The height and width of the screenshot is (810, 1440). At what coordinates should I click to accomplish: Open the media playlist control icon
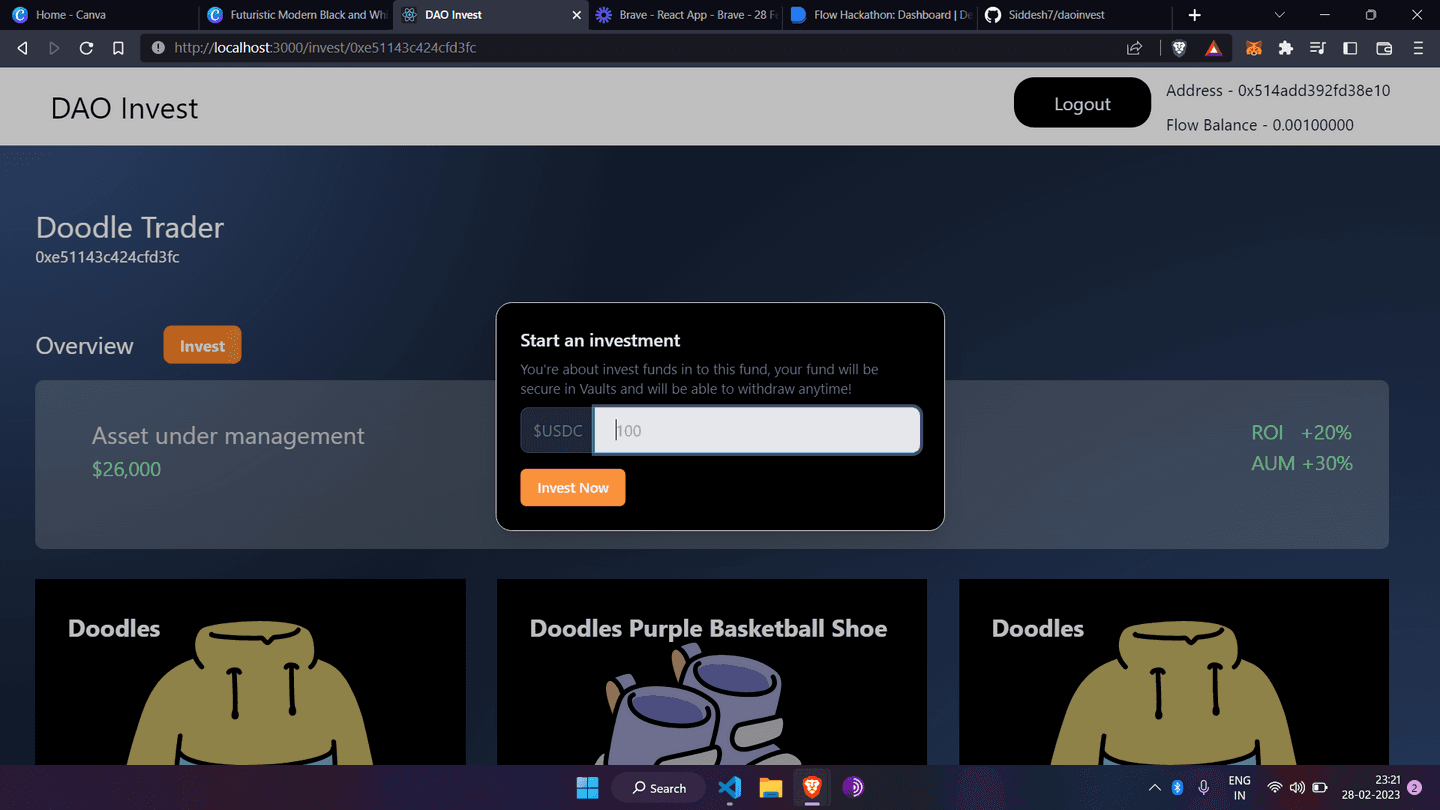coord(1318,48)
